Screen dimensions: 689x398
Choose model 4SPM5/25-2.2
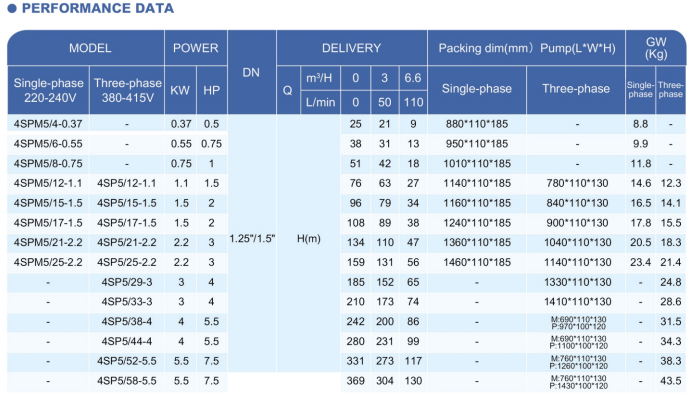[x=48, y=262]
